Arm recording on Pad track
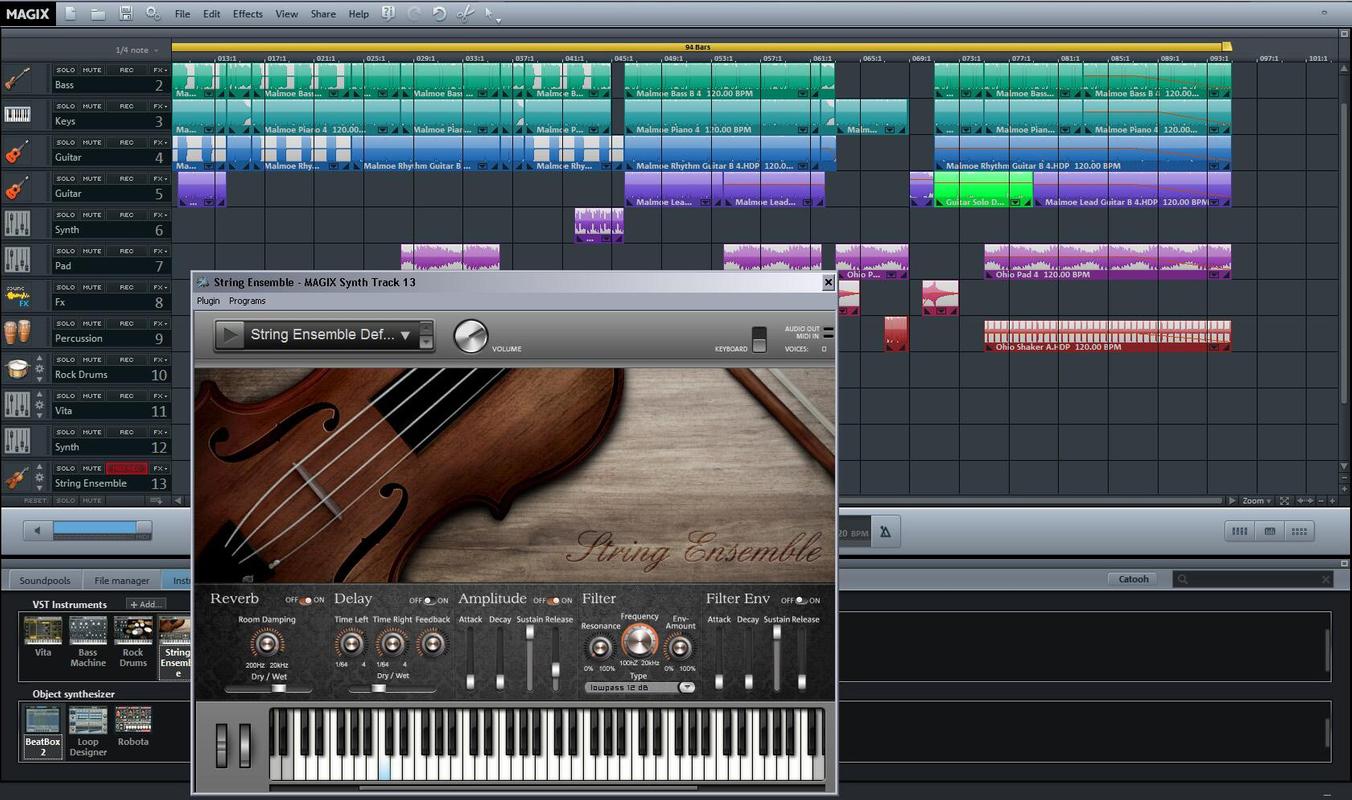Image resolution: width=1352 pixels, height=800 pixels. 126,251
